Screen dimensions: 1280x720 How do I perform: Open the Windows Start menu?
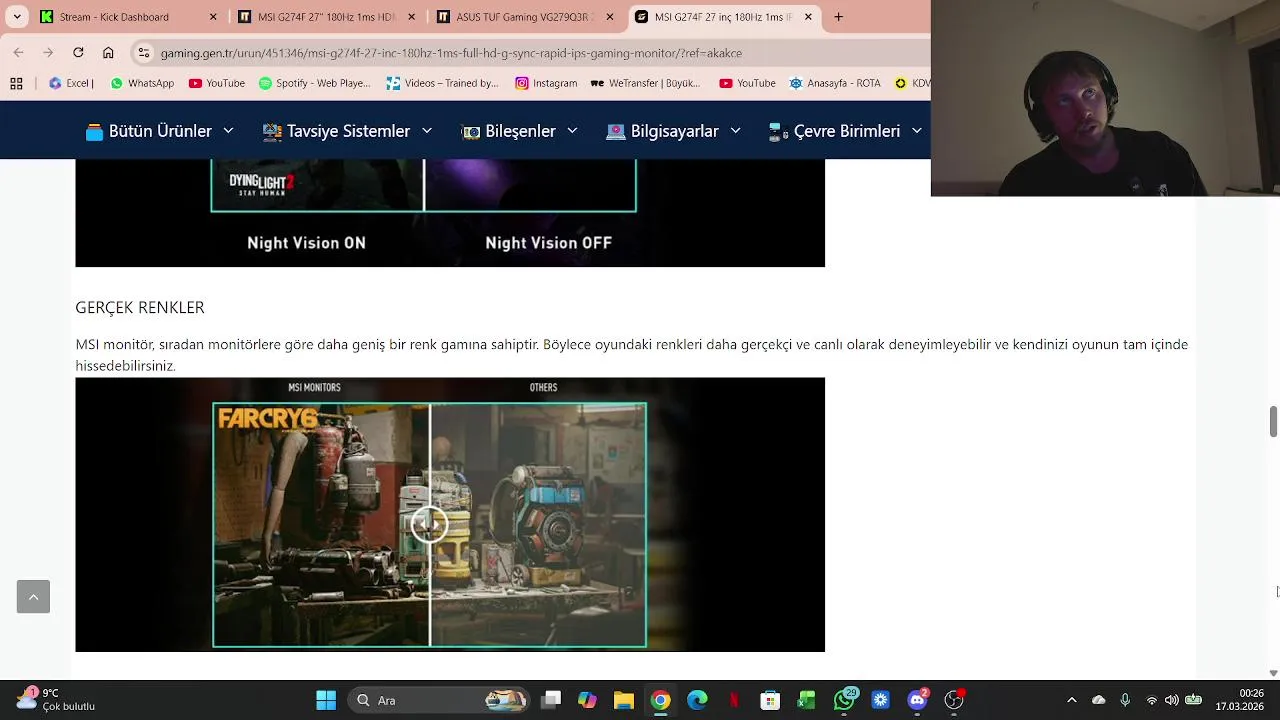pos(326,700)
